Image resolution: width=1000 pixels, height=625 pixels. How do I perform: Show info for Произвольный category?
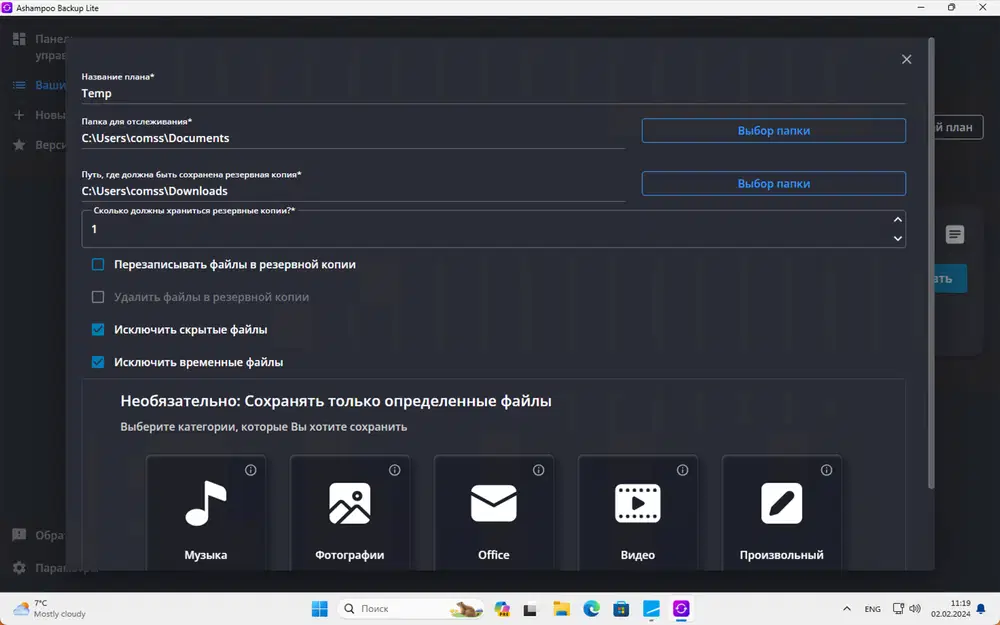(827, 470)
